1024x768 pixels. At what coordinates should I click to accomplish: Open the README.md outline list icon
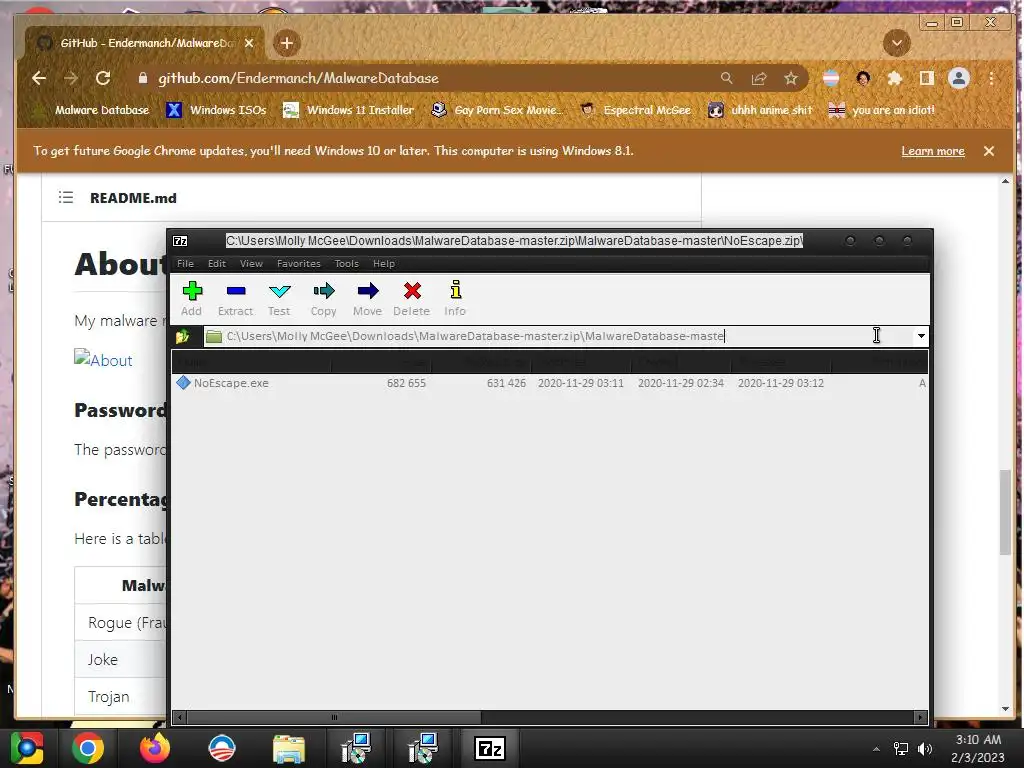66,197
